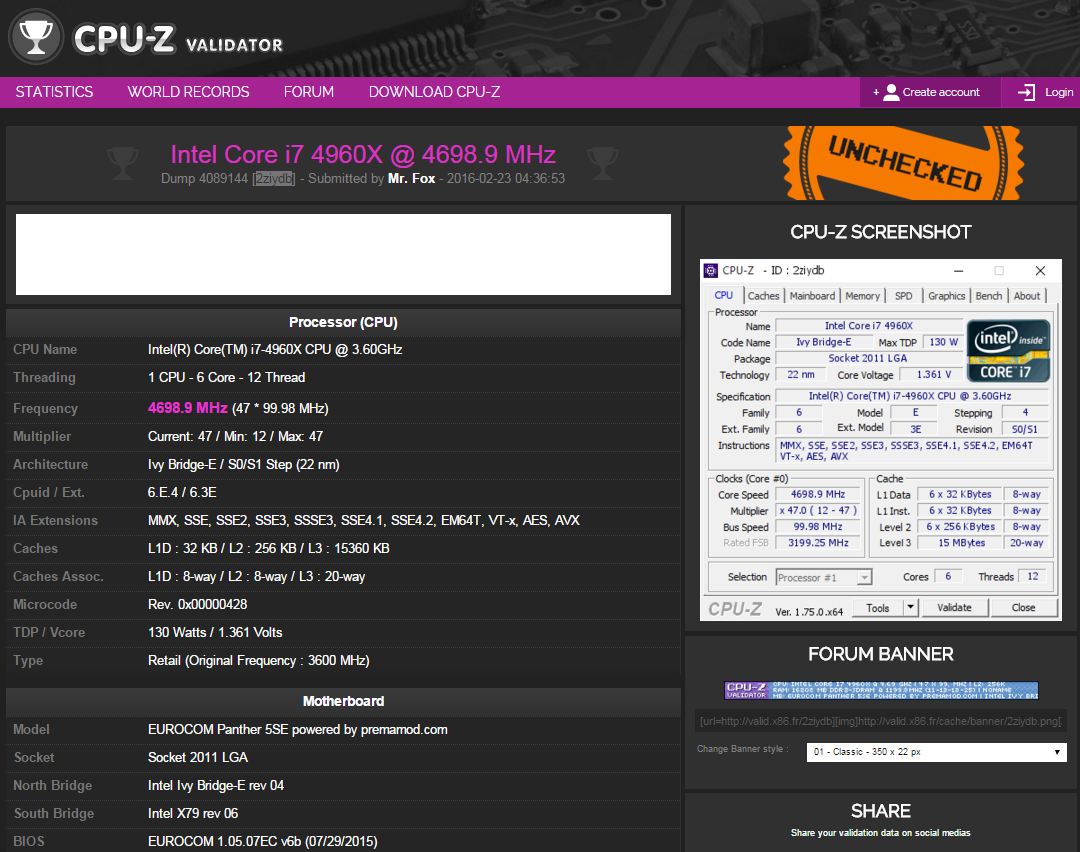Click the Intel X79 rev 06 value
Image resolution: width=1080 pixels, height=852 pixels.
[x=193, y=813]
